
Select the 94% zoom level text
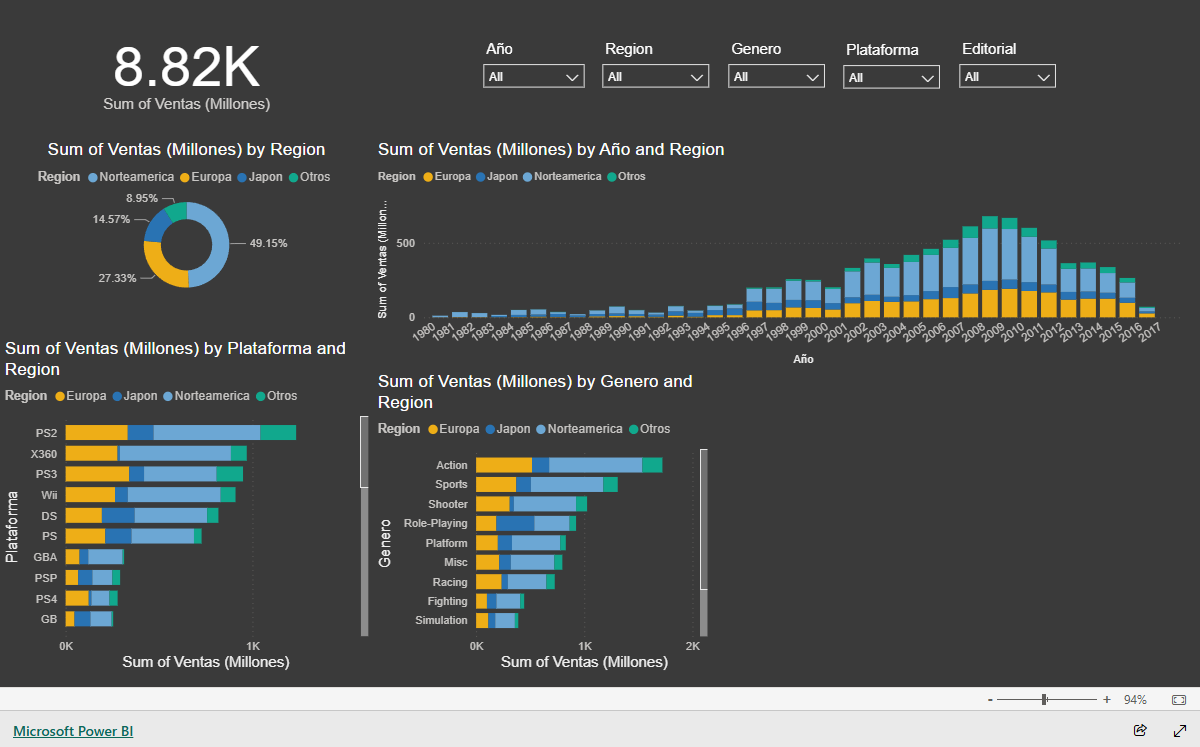pyautogui.click(x=1135, y=700)
